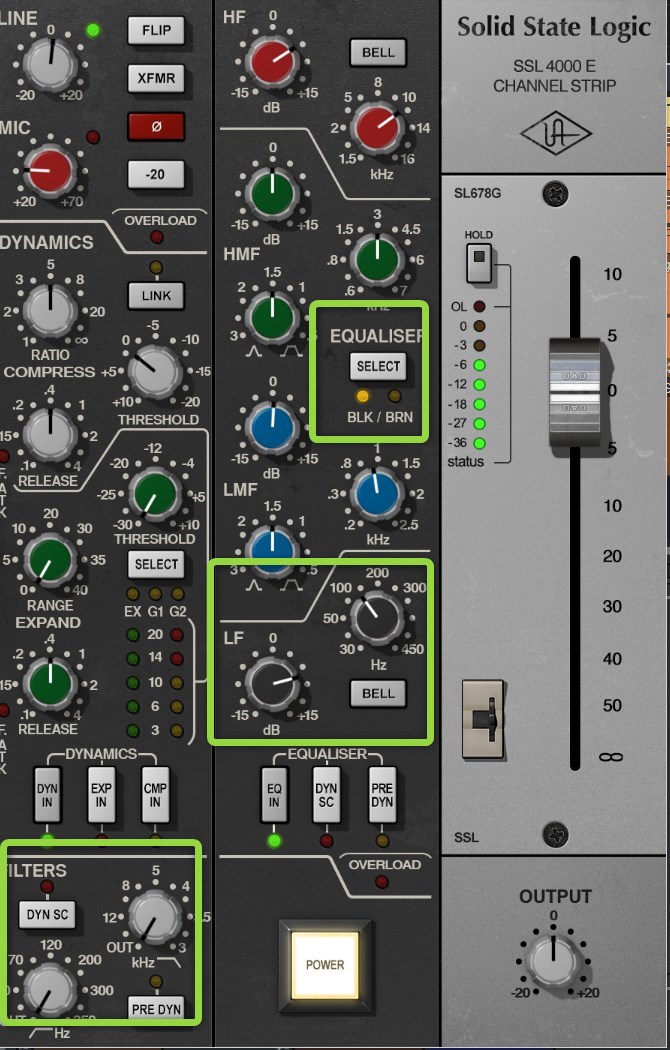Click the green HMF gain knob
670x1050 pixels.
pyautogui.click(x=272, y=194)
